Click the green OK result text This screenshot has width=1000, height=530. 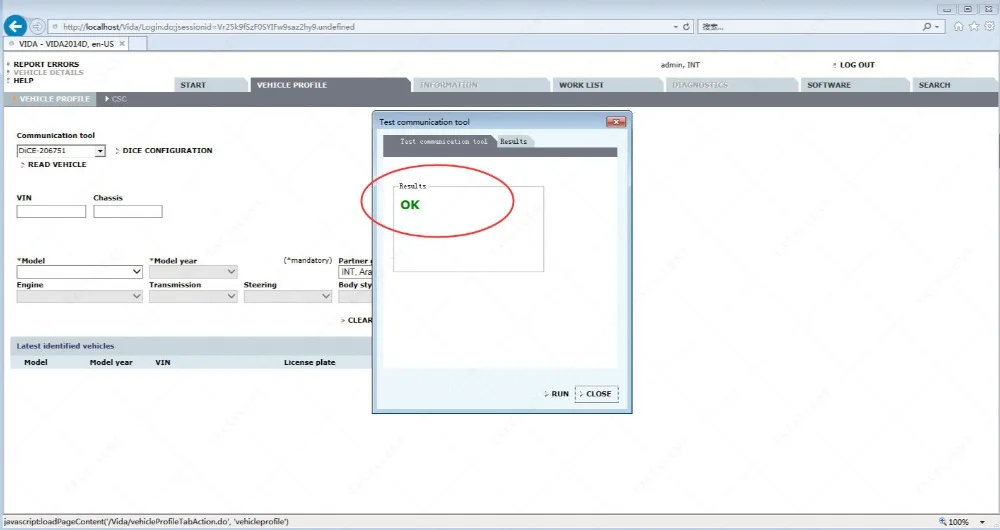[x=410, y=205]
